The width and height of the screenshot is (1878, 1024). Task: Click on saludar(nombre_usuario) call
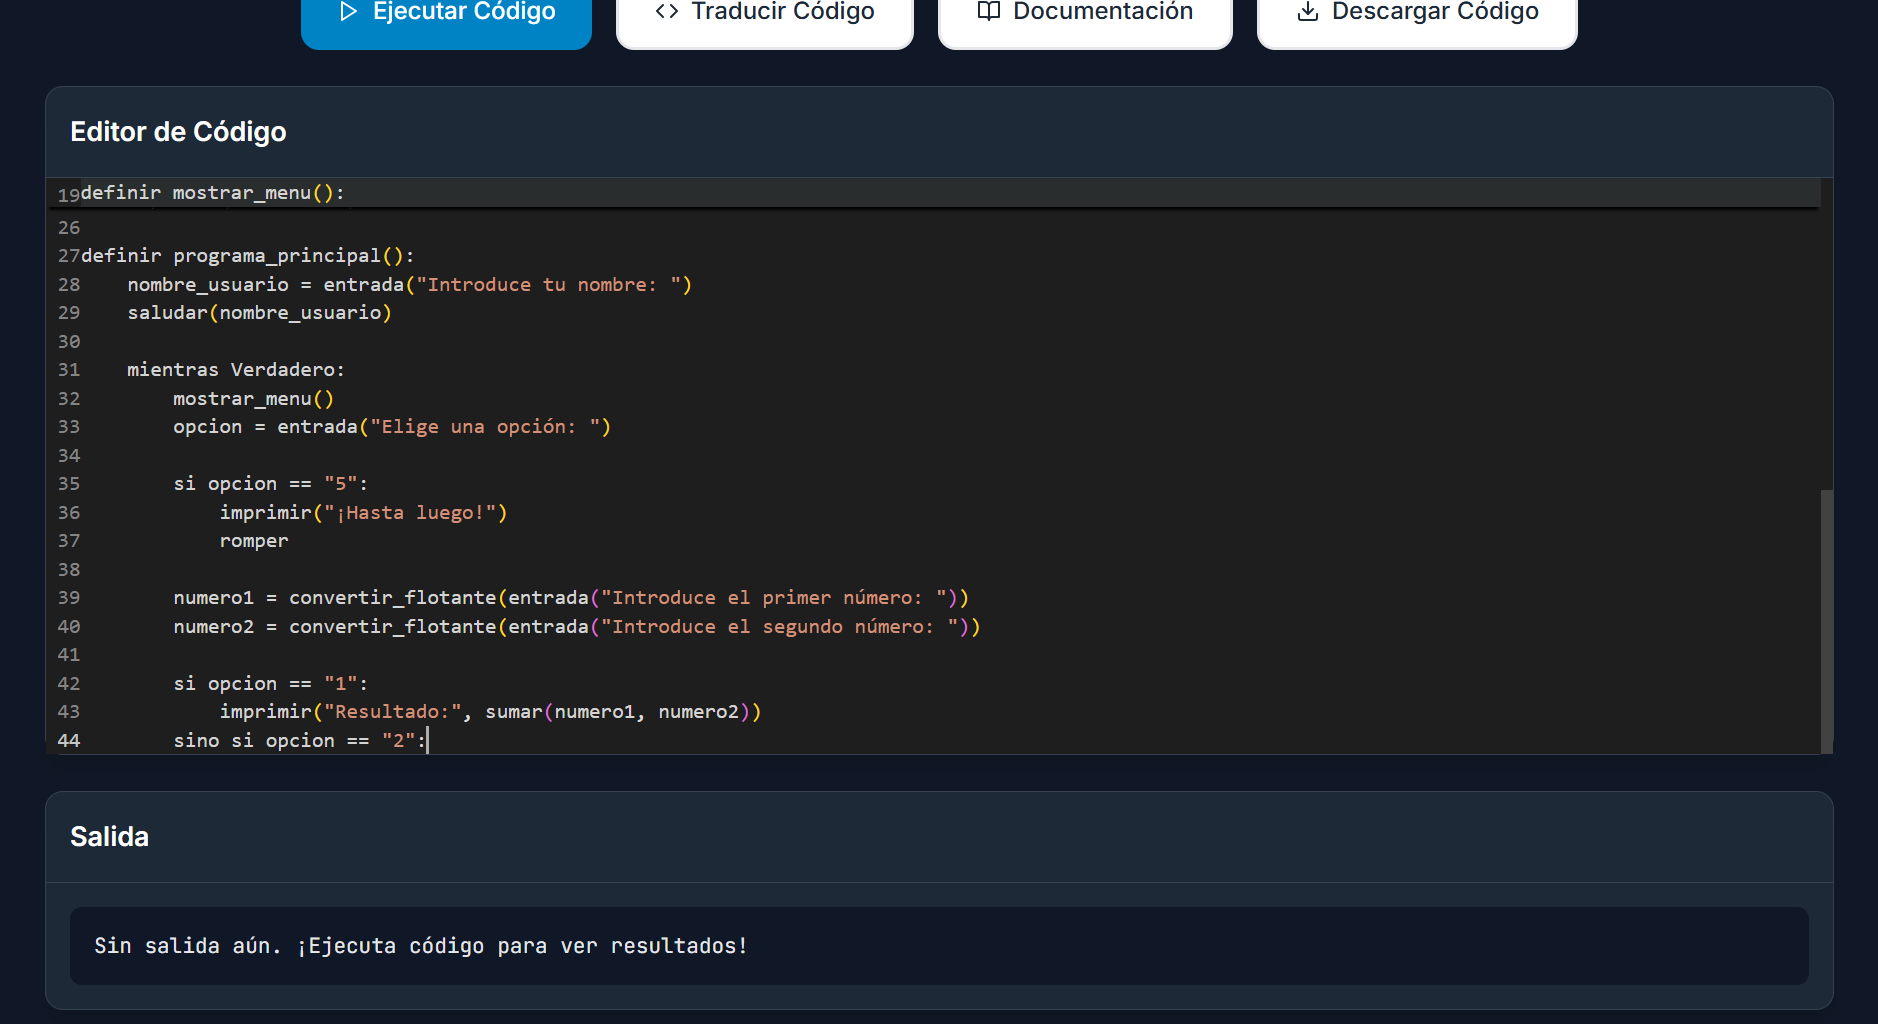tap(259, 313)
